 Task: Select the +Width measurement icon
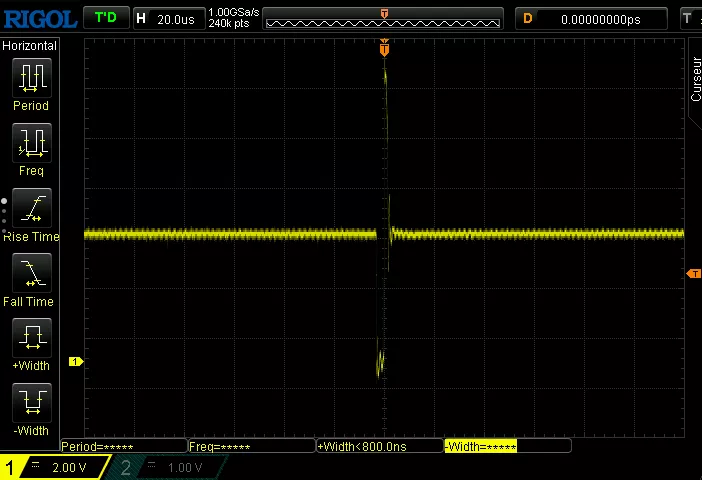coord(31,337)
